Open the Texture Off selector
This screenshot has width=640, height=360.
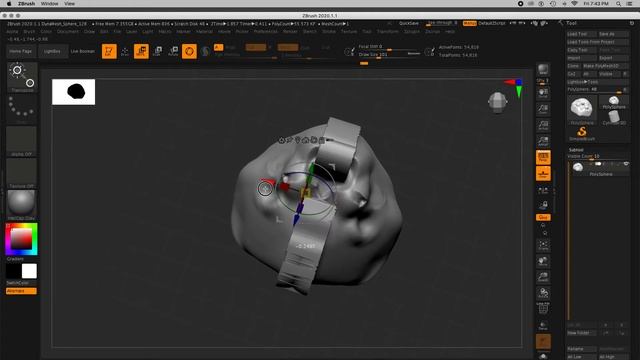tap(22, 173)
